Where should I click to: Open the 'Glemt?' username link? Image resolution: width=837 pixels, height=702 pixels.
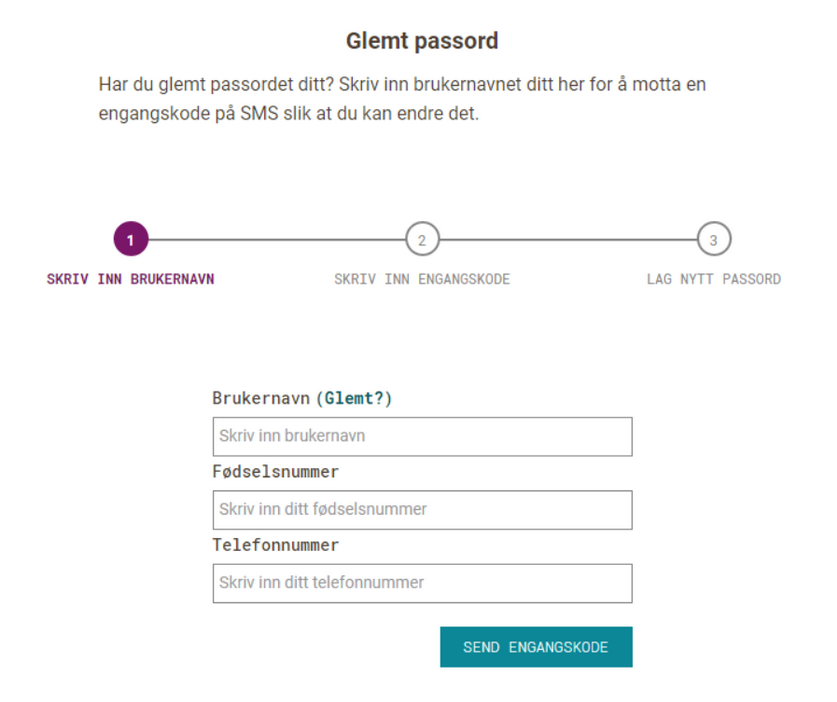[x=354, y=398]
